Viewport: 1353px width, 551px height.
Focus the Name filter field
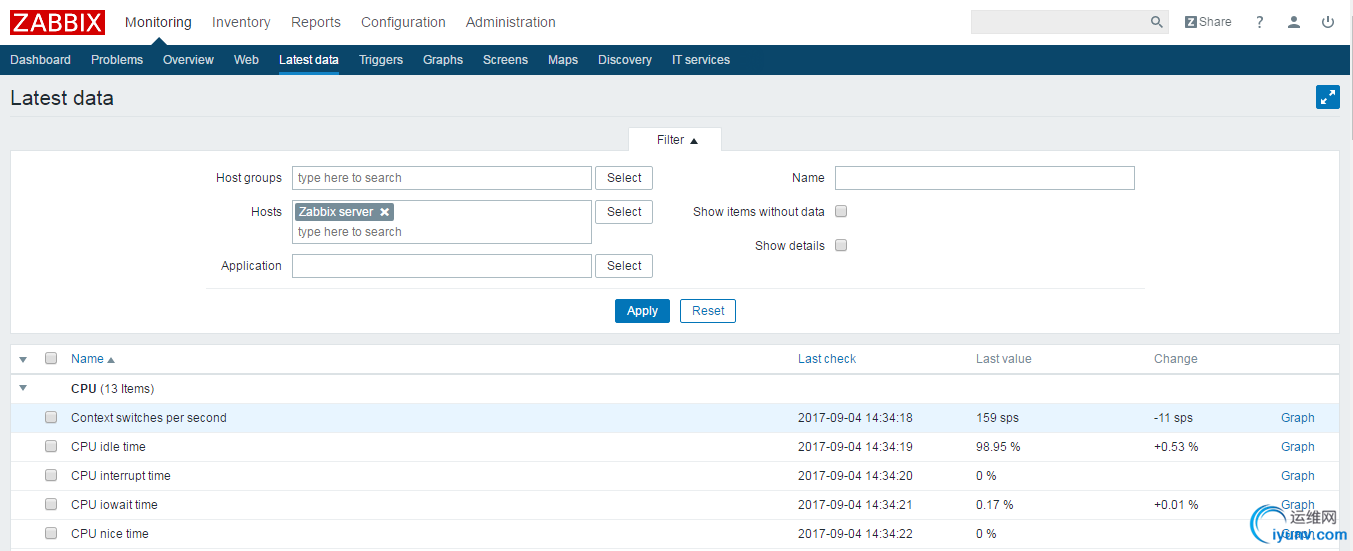pyautogui.click(x=985, y=178)
